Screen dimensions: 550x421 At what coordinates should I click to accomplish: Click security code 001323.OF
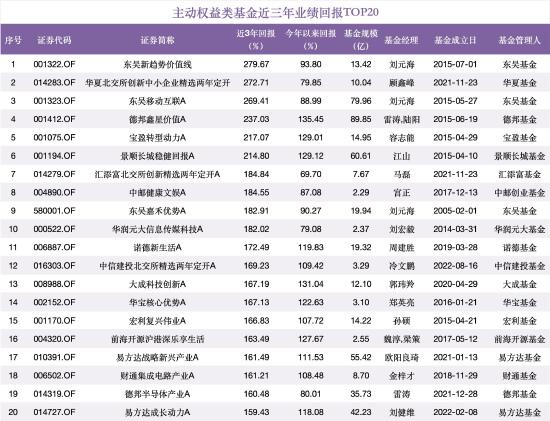tap(54, 101)
